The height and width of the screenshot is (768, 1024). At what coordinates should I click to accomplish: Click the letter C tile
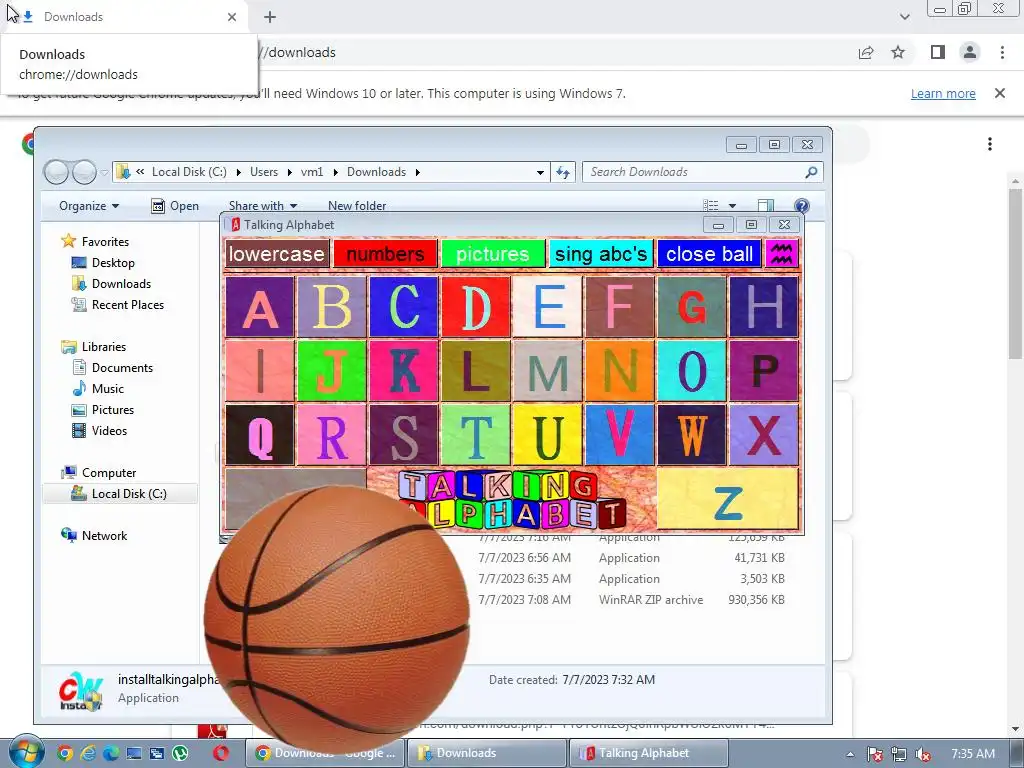pyautogui.click(x=404, y=306)
